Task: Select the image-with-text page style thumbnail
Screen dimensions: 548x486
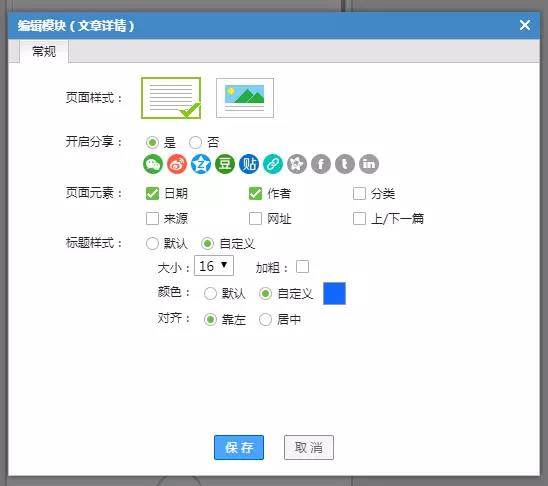Action: (245, 98)
